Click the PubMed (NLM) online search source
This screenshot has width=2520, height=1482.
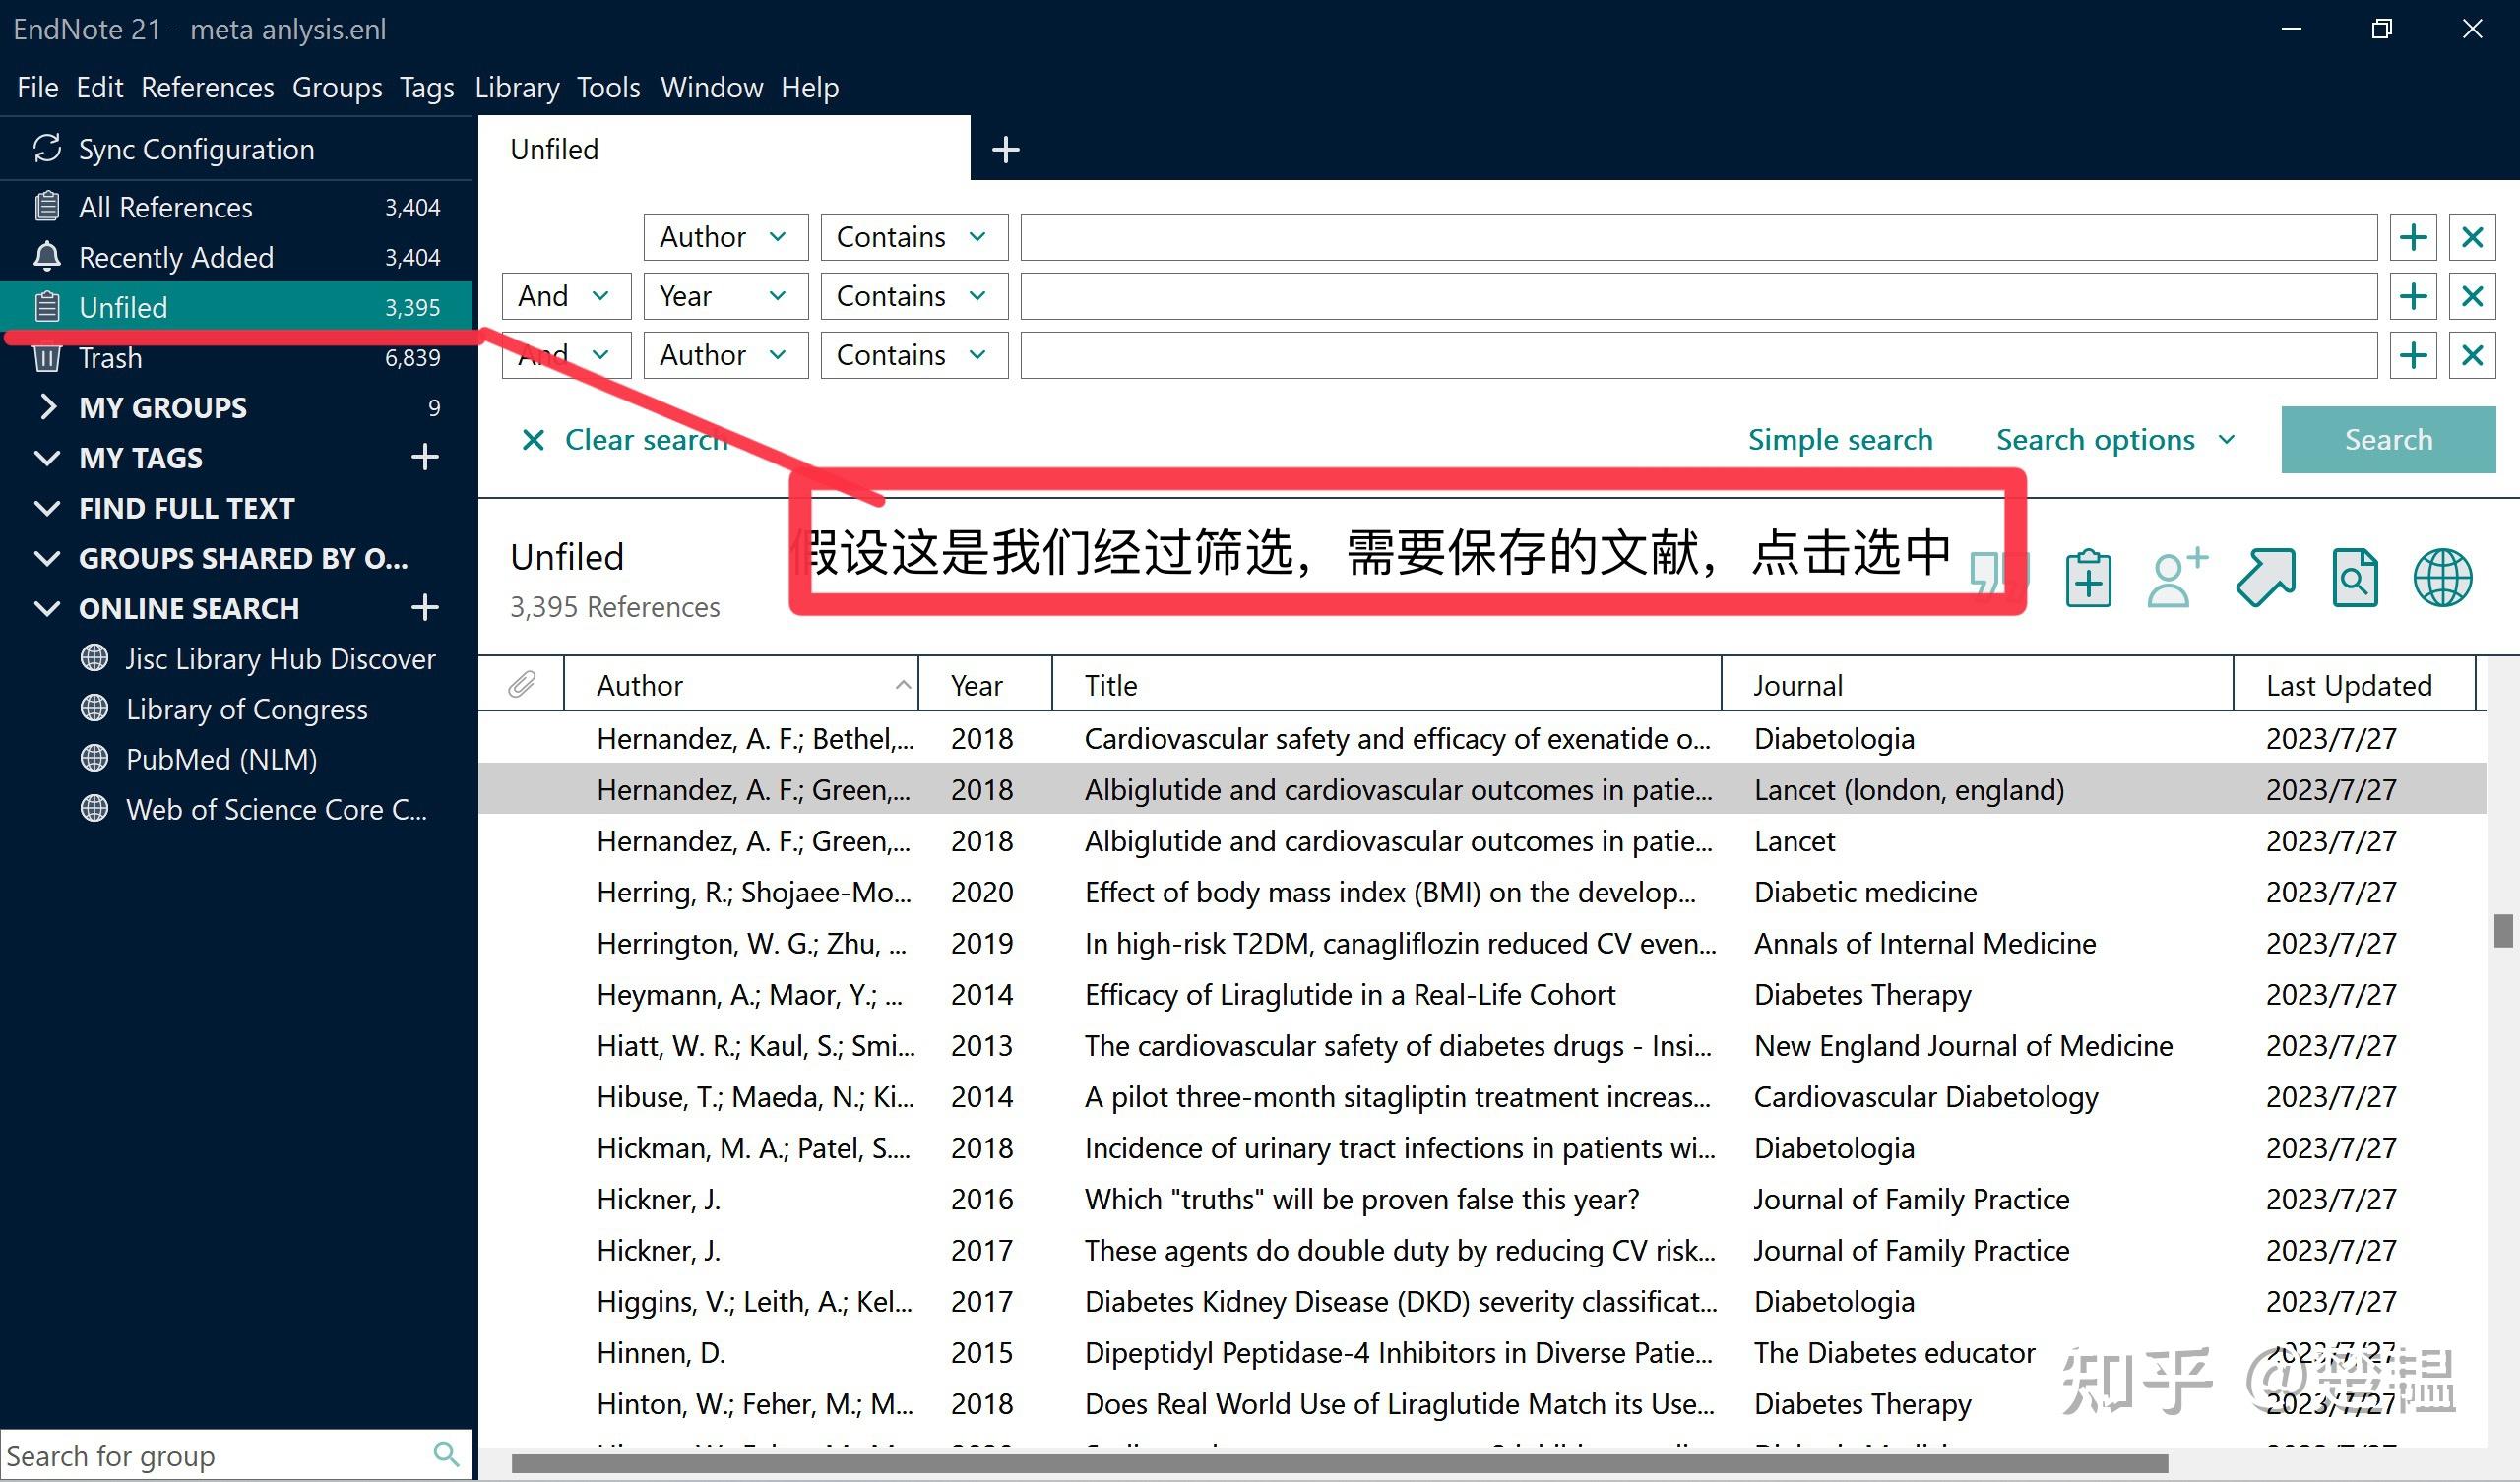click(x=221, y=758)
